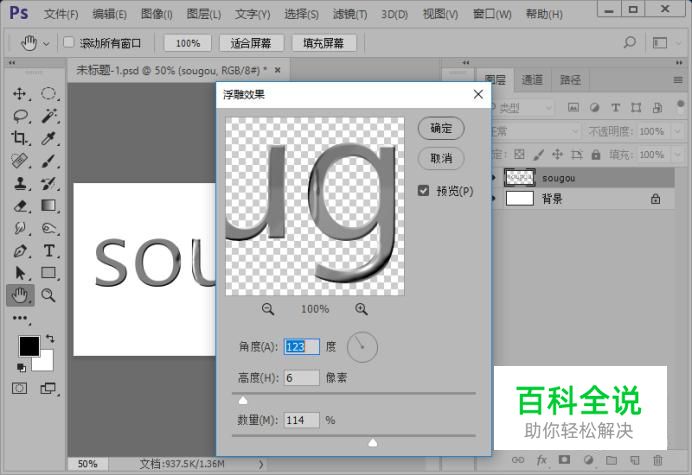
Task: Select the Eraser tool
Action: click(20, 206)
